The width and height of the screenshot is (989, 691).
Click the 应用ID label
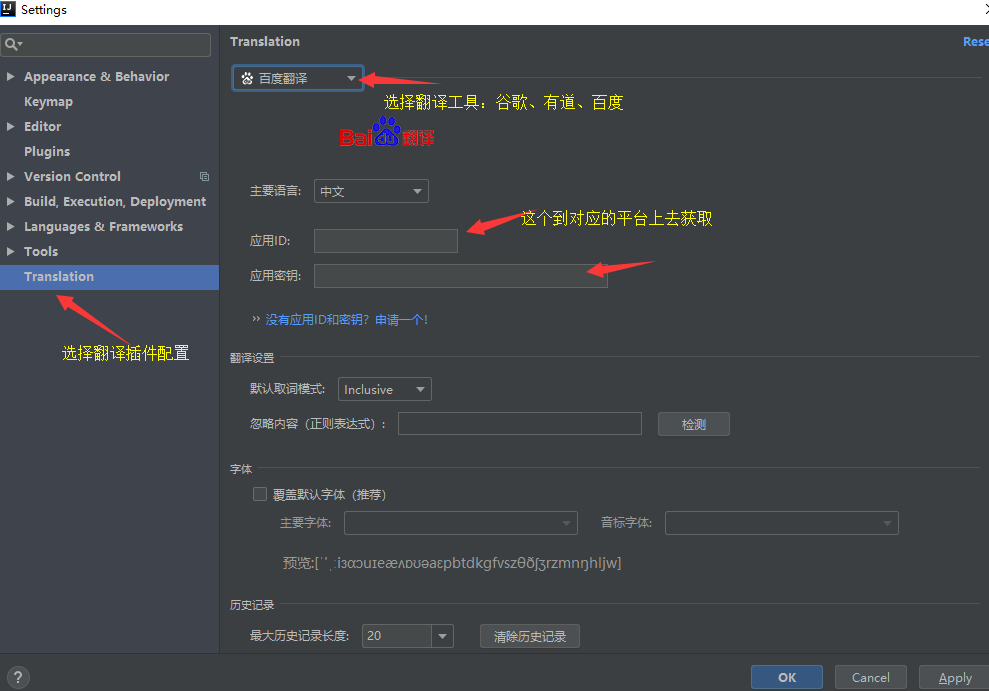click(270, 241)
